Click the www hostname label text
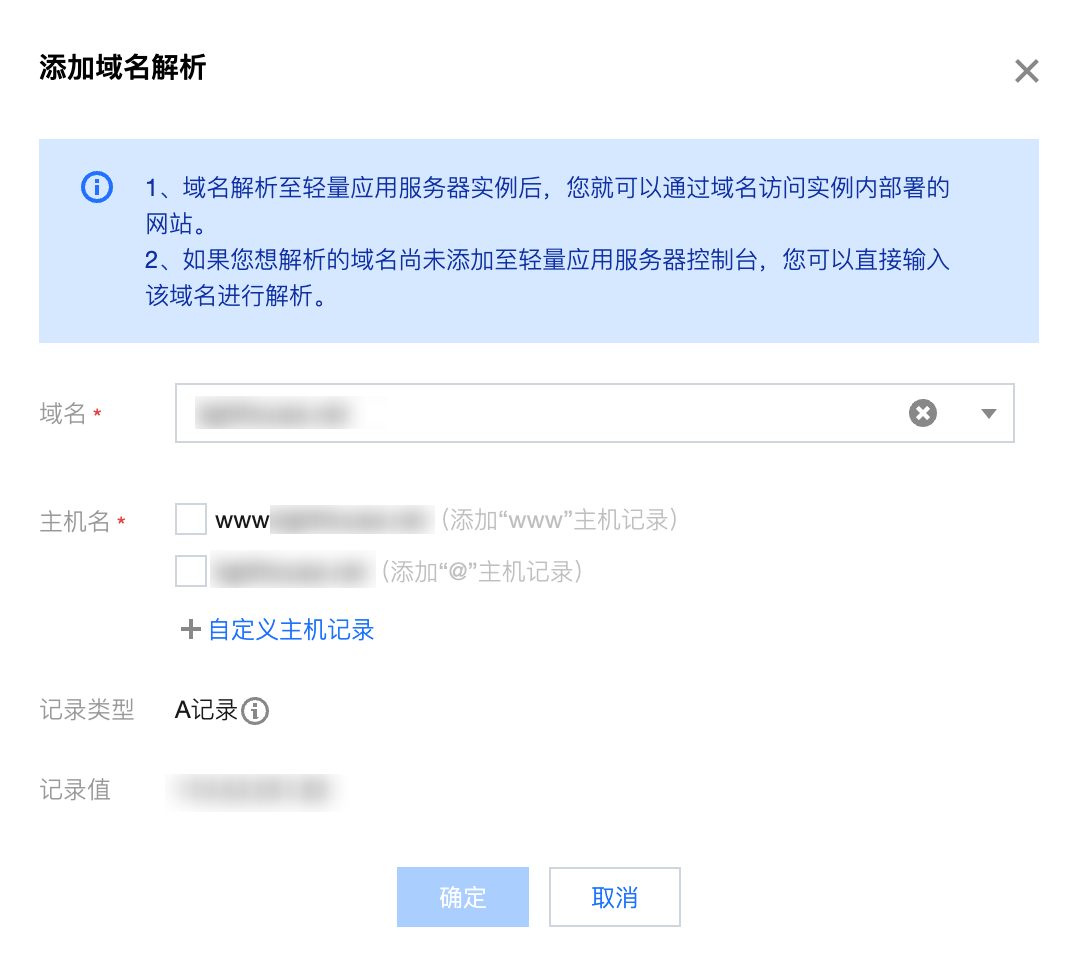1072x956 pixels. [242, 521]
